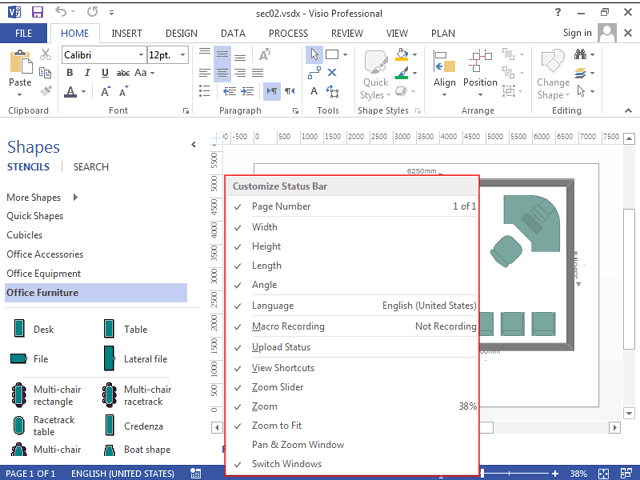Open the Calibri font name dropdown
The height and width of the screenshot is (480, 640).
(x=139, y=55)
